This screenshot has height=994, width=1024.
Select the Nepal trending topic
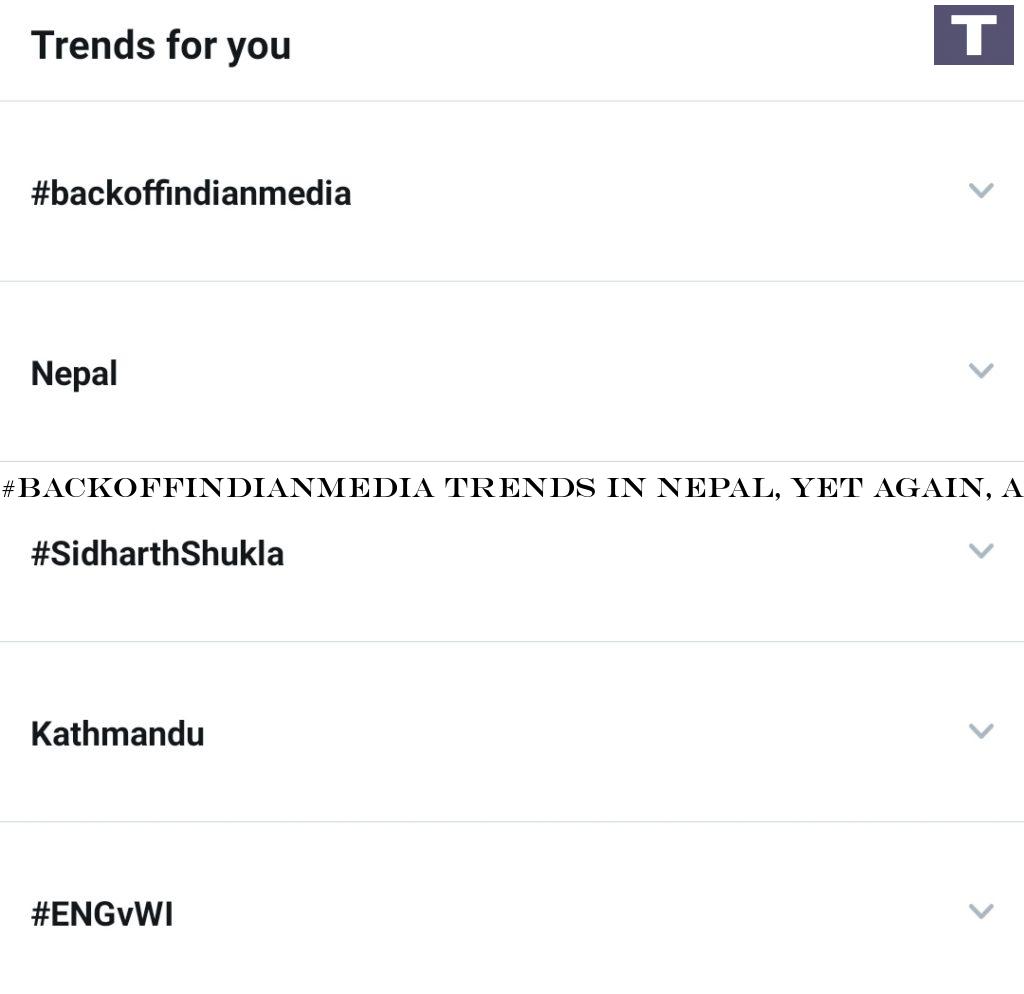[x=74, y=374]
